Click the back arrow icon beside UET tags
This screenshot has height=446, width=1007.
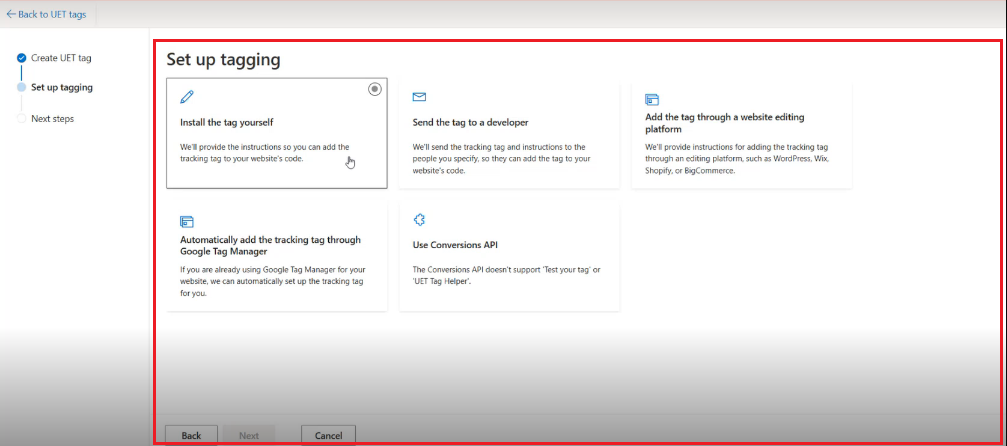tap(10, 14)
